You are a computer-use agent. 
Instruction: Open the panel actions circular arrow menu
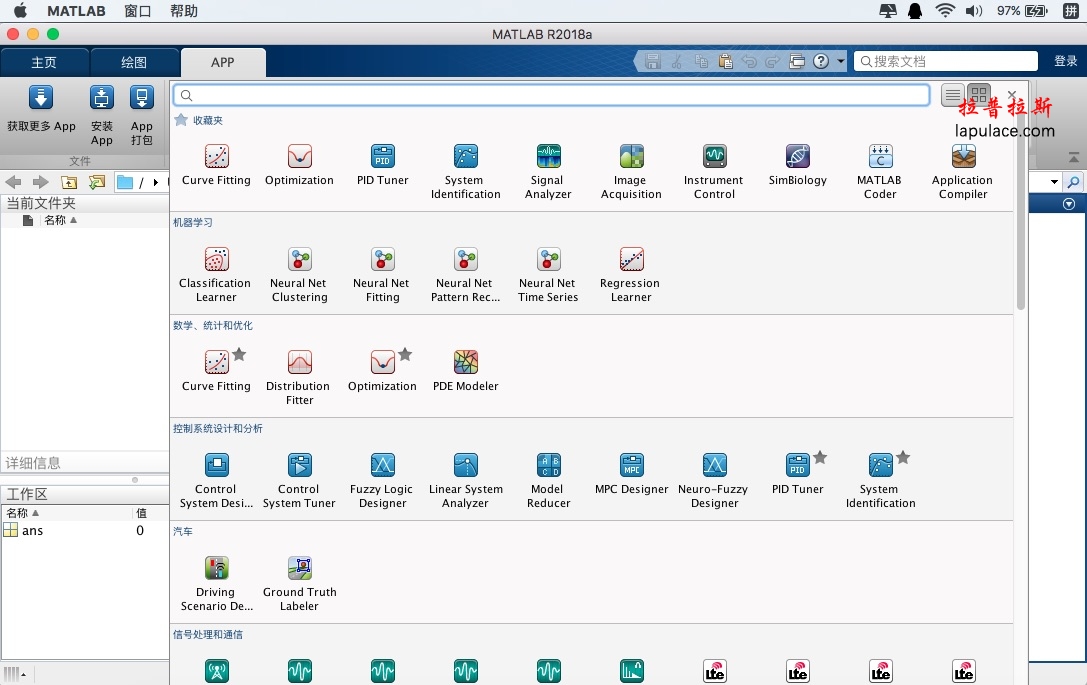point(1069,204)
